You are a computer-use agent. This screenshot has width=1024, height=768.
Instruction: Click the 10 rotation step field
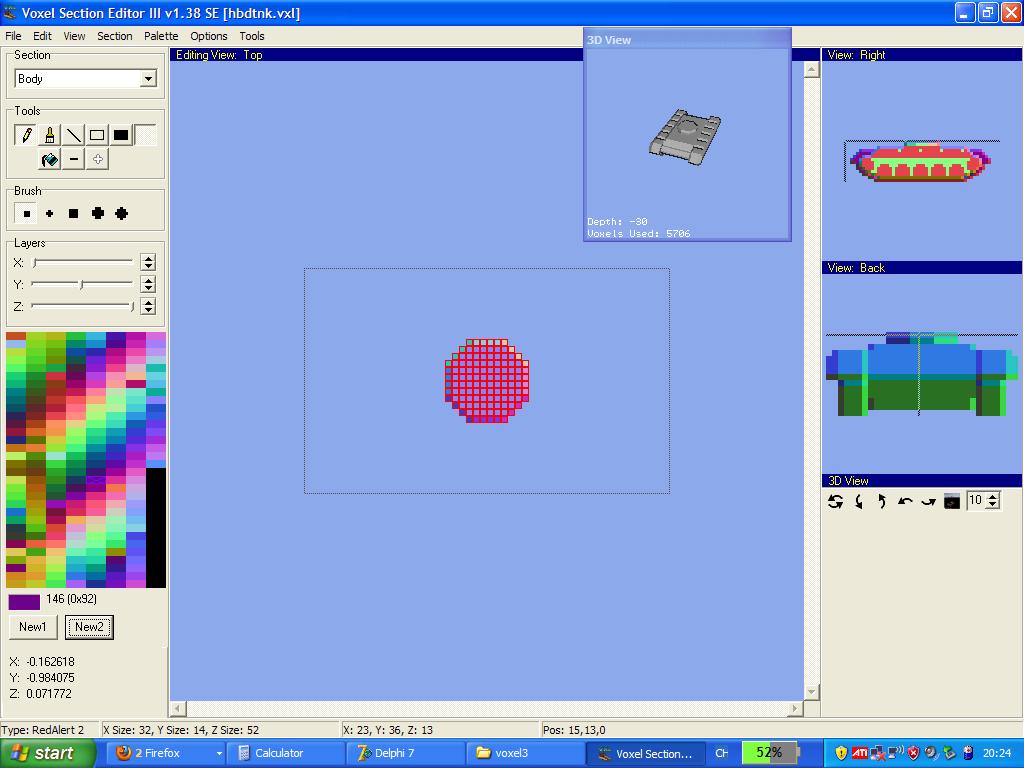pos(976,501)
